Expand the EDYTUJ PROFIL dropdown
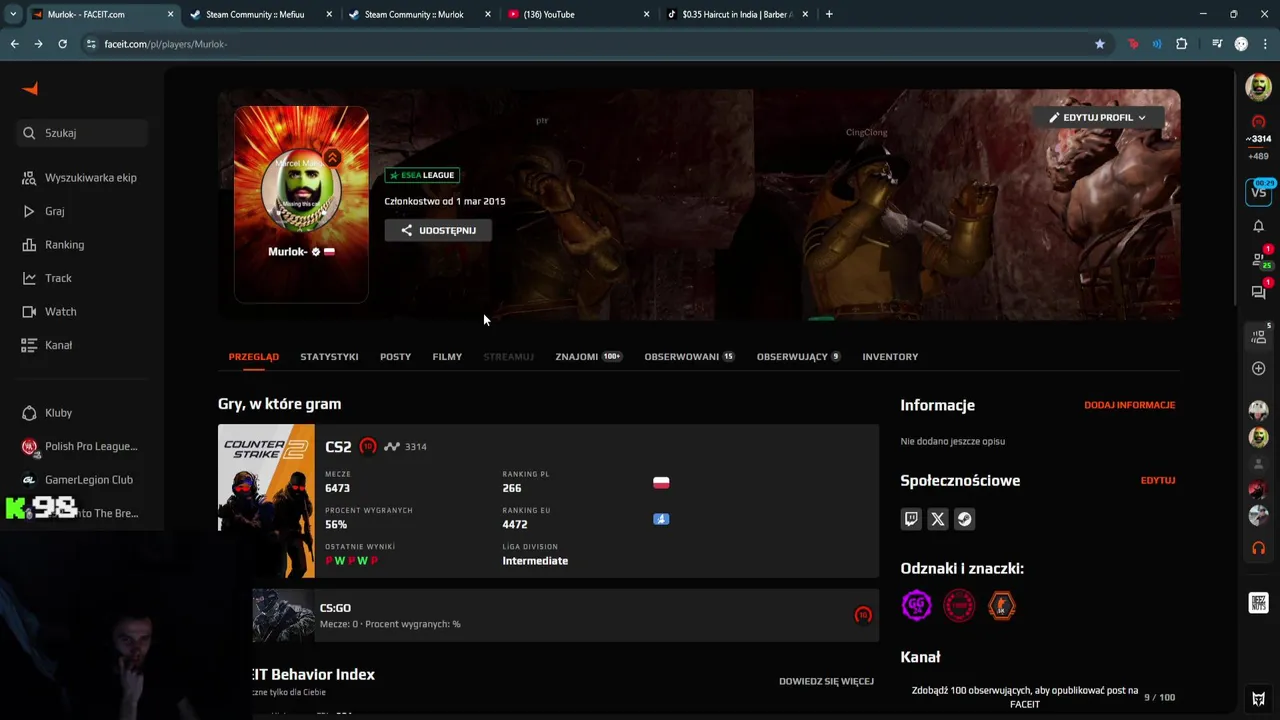 pos(1098,117)
